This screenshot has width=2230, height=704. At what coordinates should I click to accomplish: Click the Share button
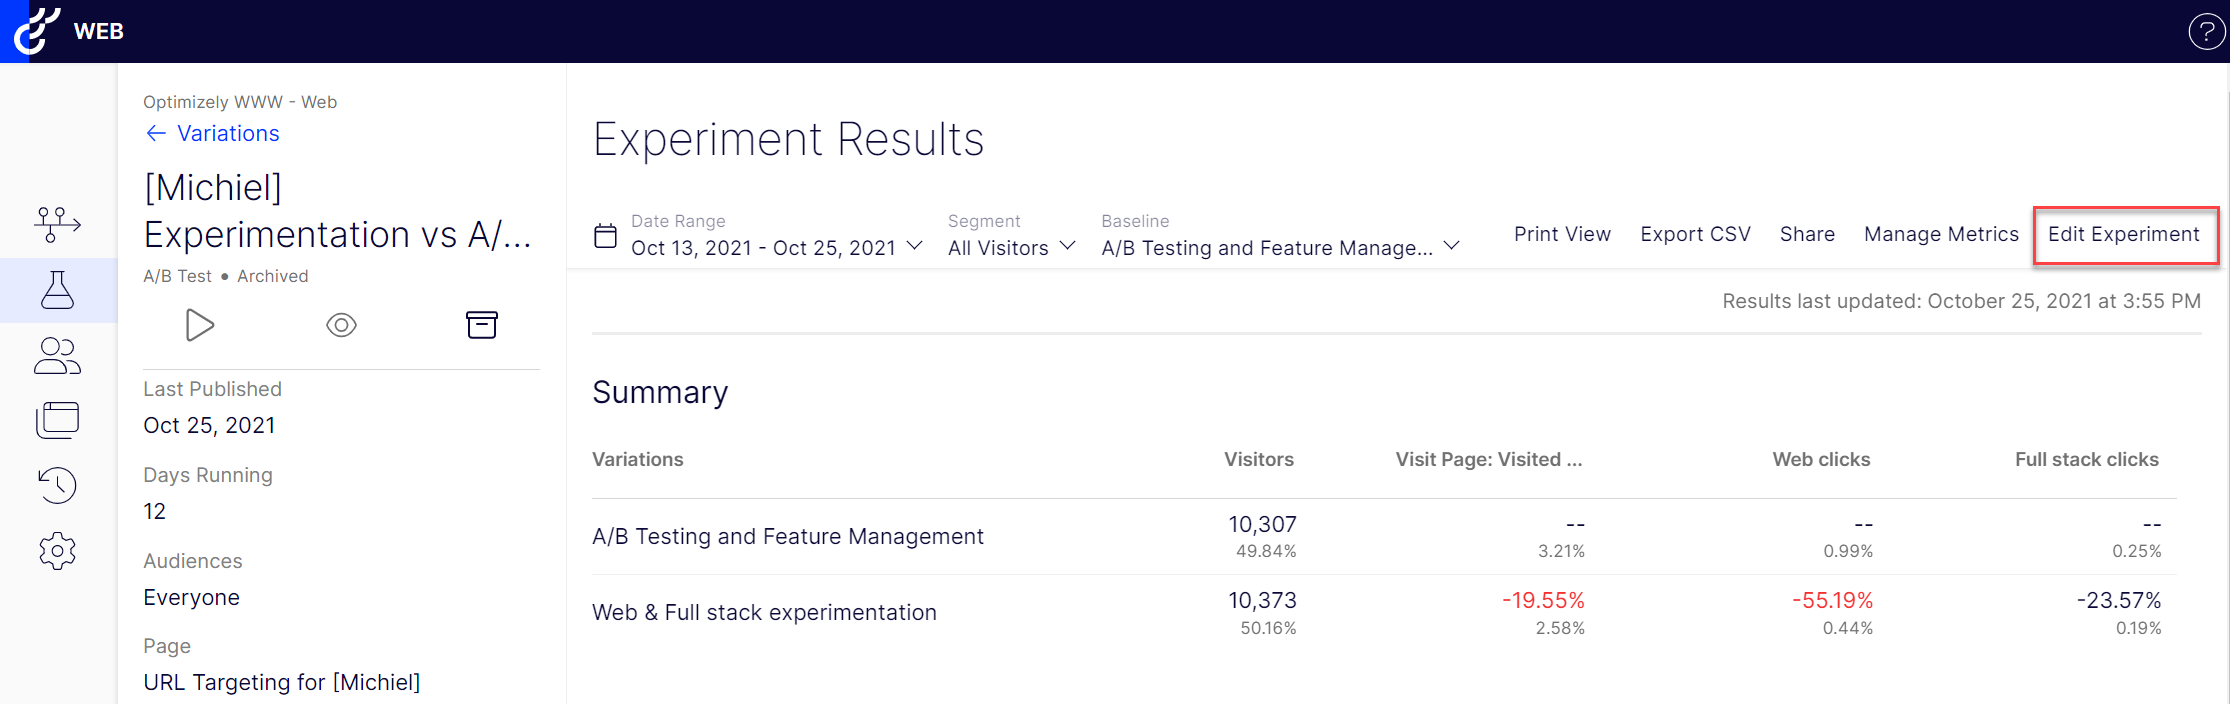coord(1807,234)
